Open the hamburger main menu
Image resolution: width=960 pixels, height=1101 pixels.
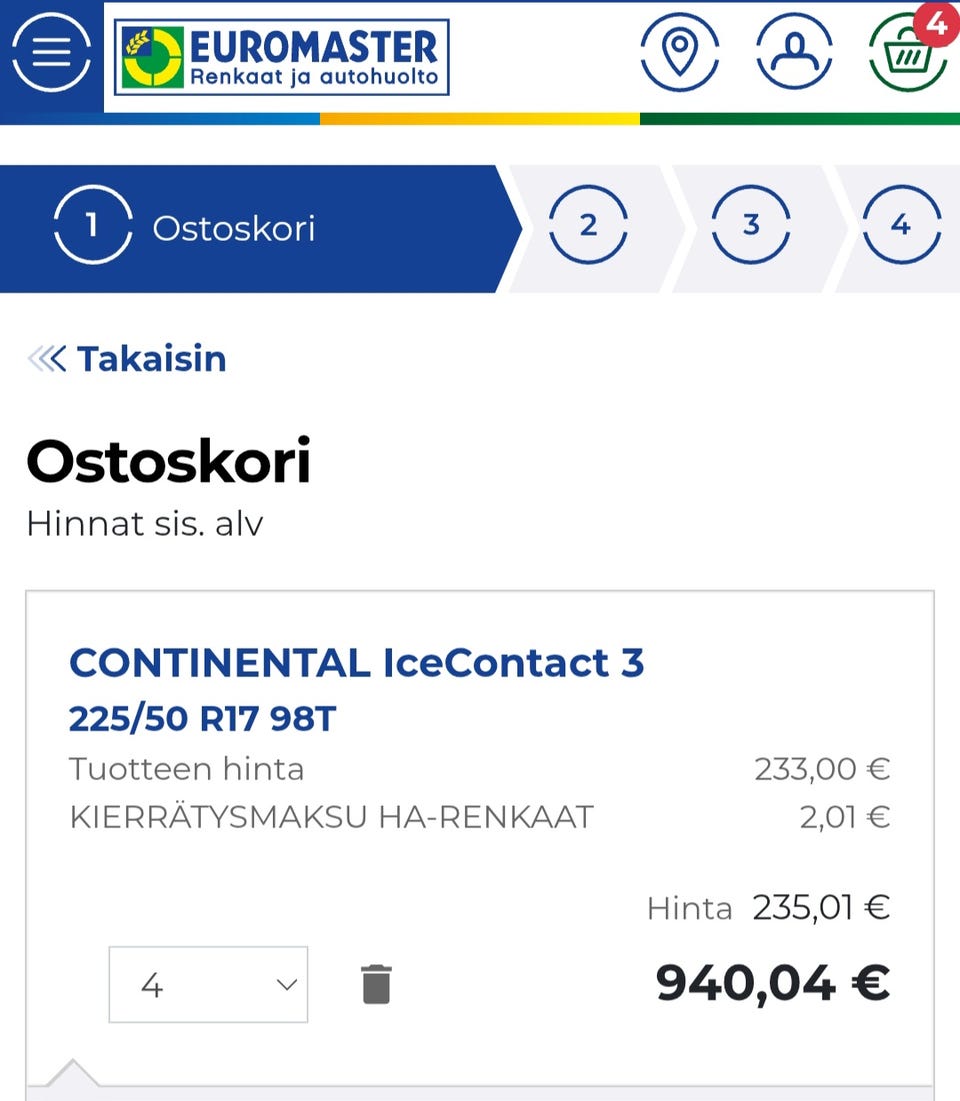tap(51, 52)
